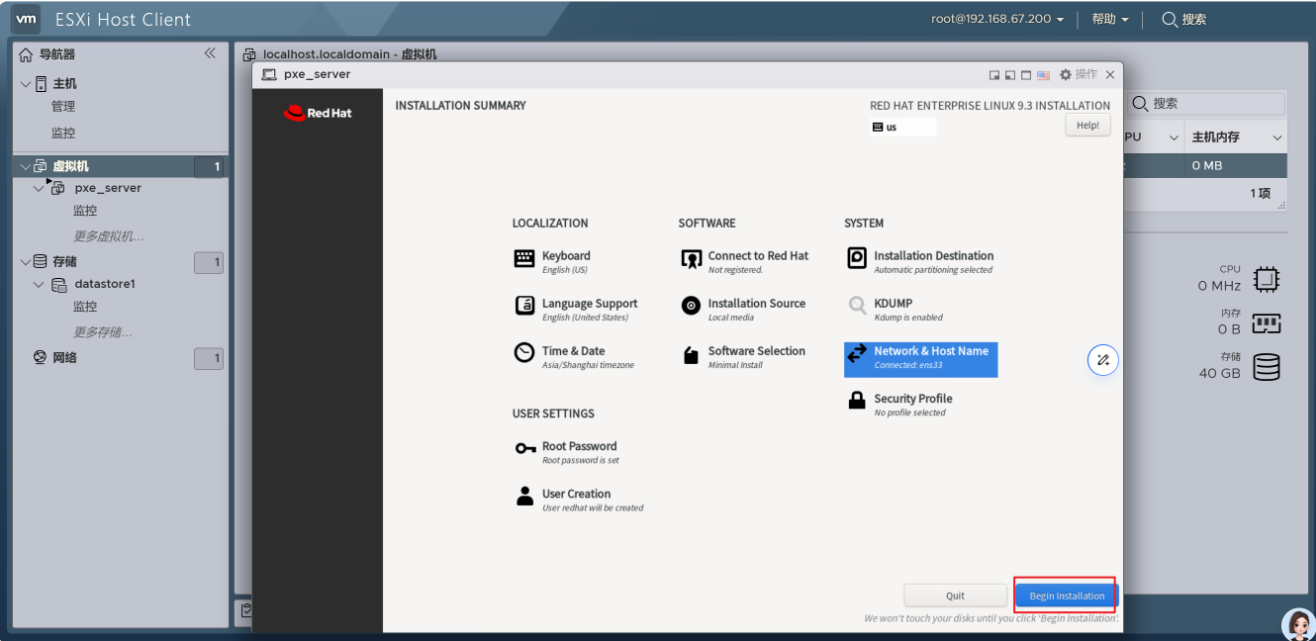Click the Red Hat logo

click(318, 113)
